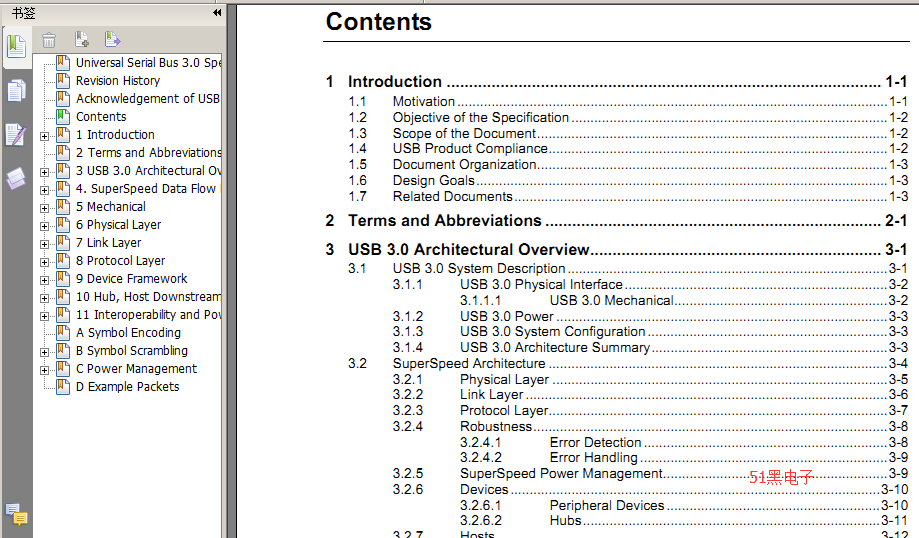The width and height of the screenshot is (919, 538).
Task: Select the 7 Link Layer bookmark label
Action: click(x=108, y=243)
